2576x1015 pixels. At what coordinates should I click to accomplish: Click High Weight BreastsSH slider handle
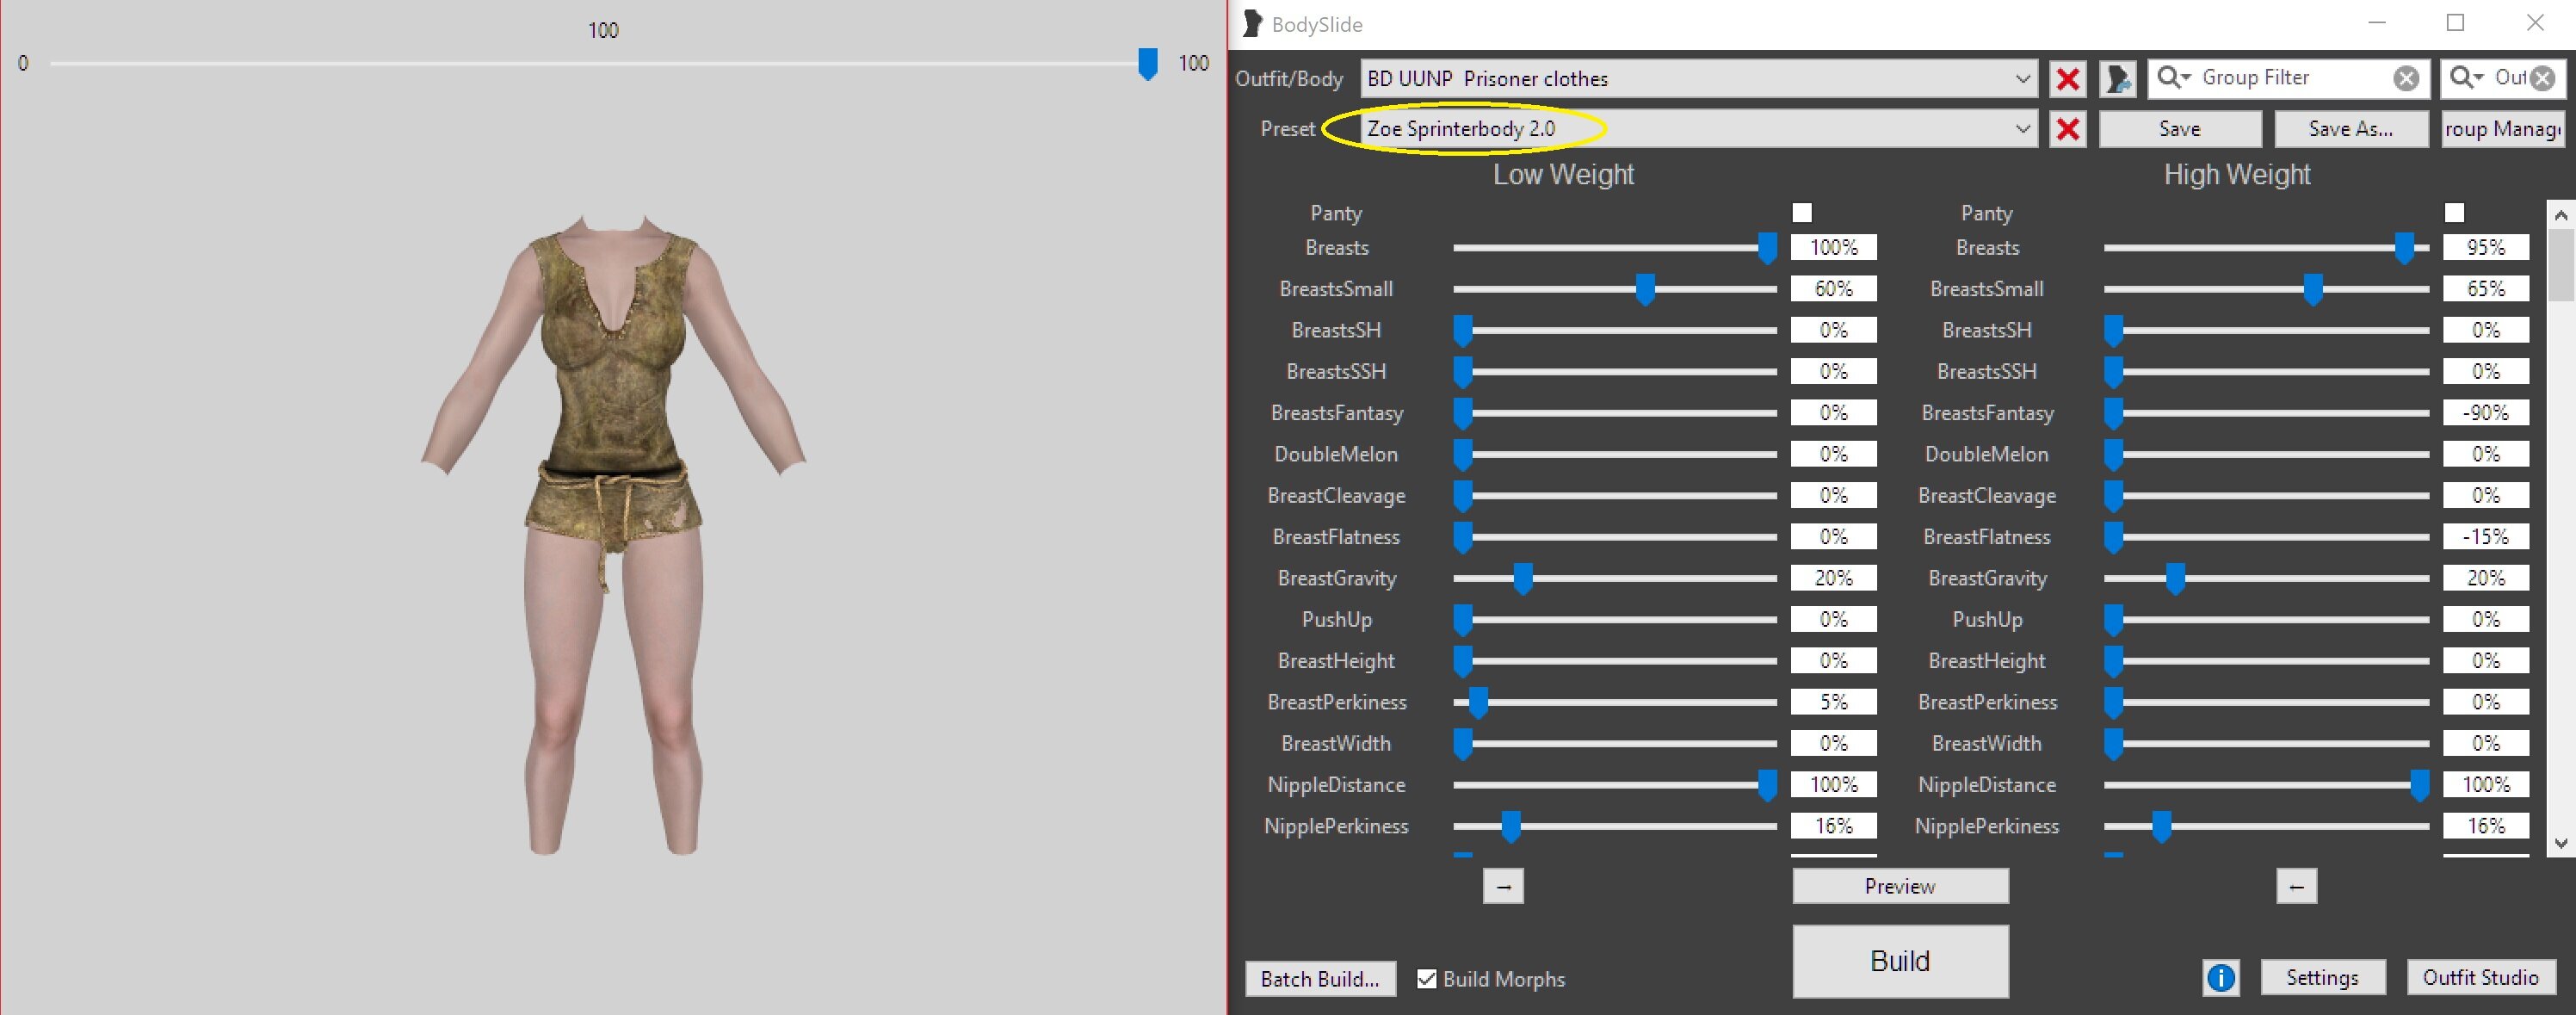coord(2114,331)
